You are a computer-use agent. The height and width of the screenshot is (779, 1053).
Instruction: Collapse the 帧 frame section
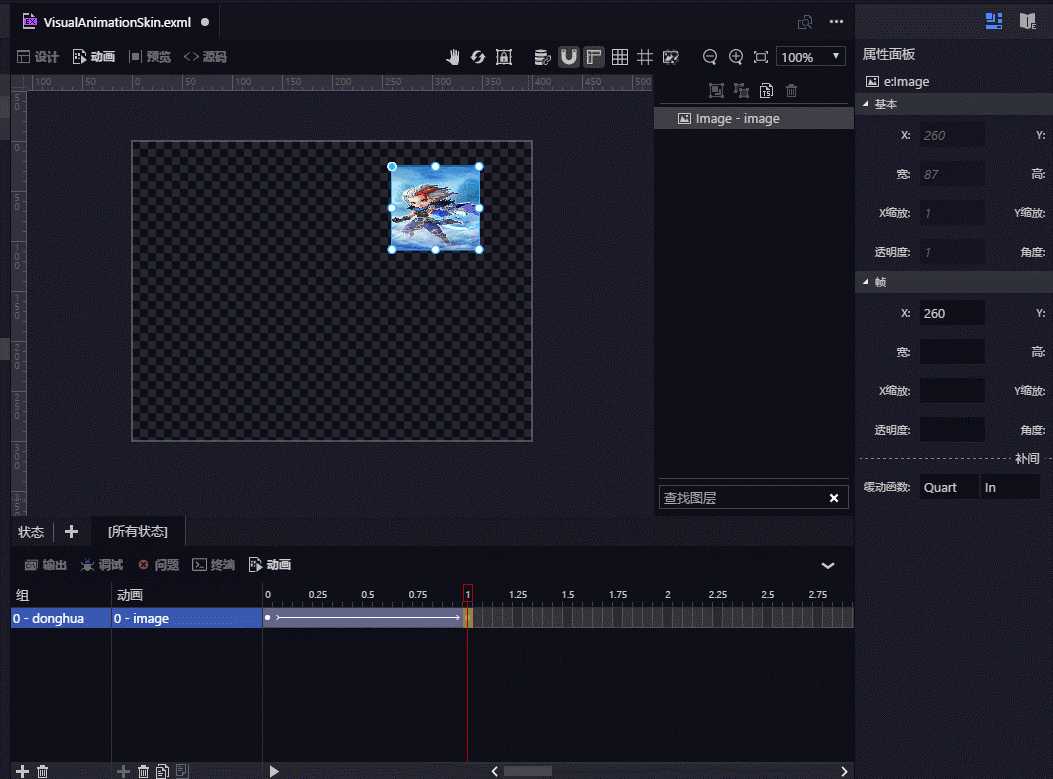point(866,282)
